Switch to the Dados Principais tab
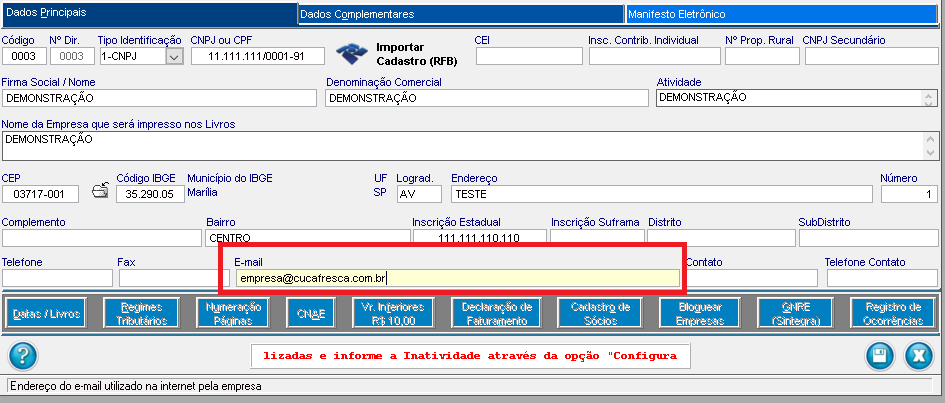 click(x=149, y=13)
